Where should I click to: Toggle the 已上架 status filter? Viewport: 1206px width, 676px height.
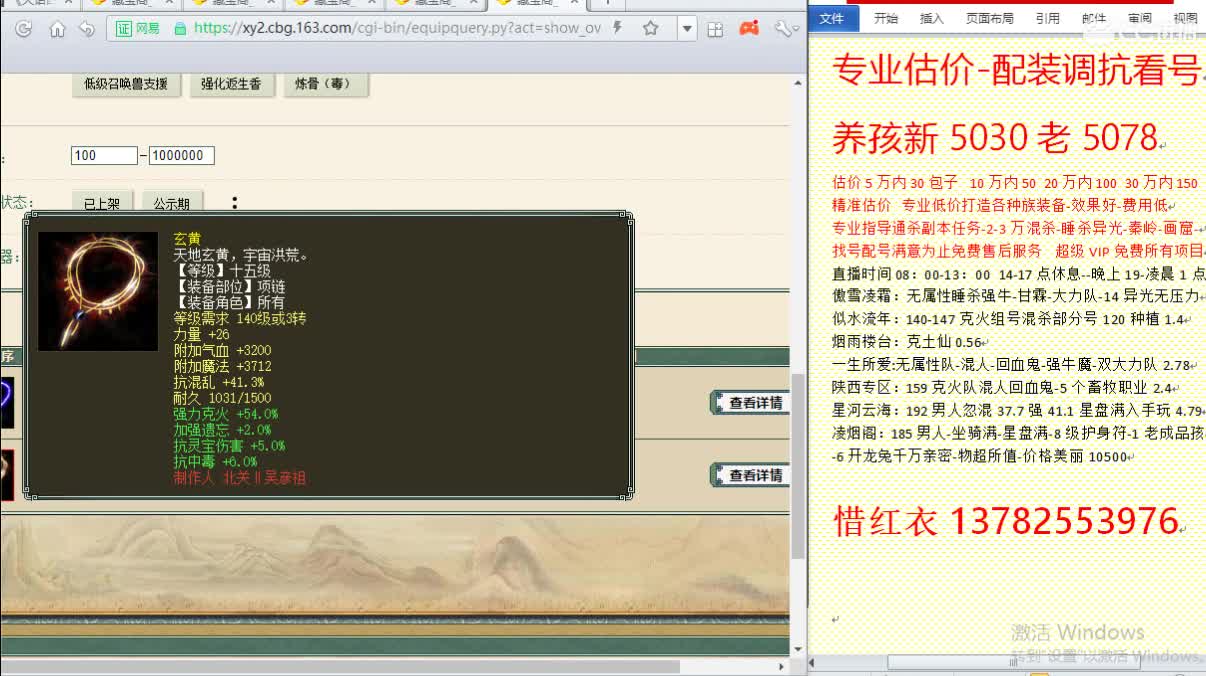[102, 203]
